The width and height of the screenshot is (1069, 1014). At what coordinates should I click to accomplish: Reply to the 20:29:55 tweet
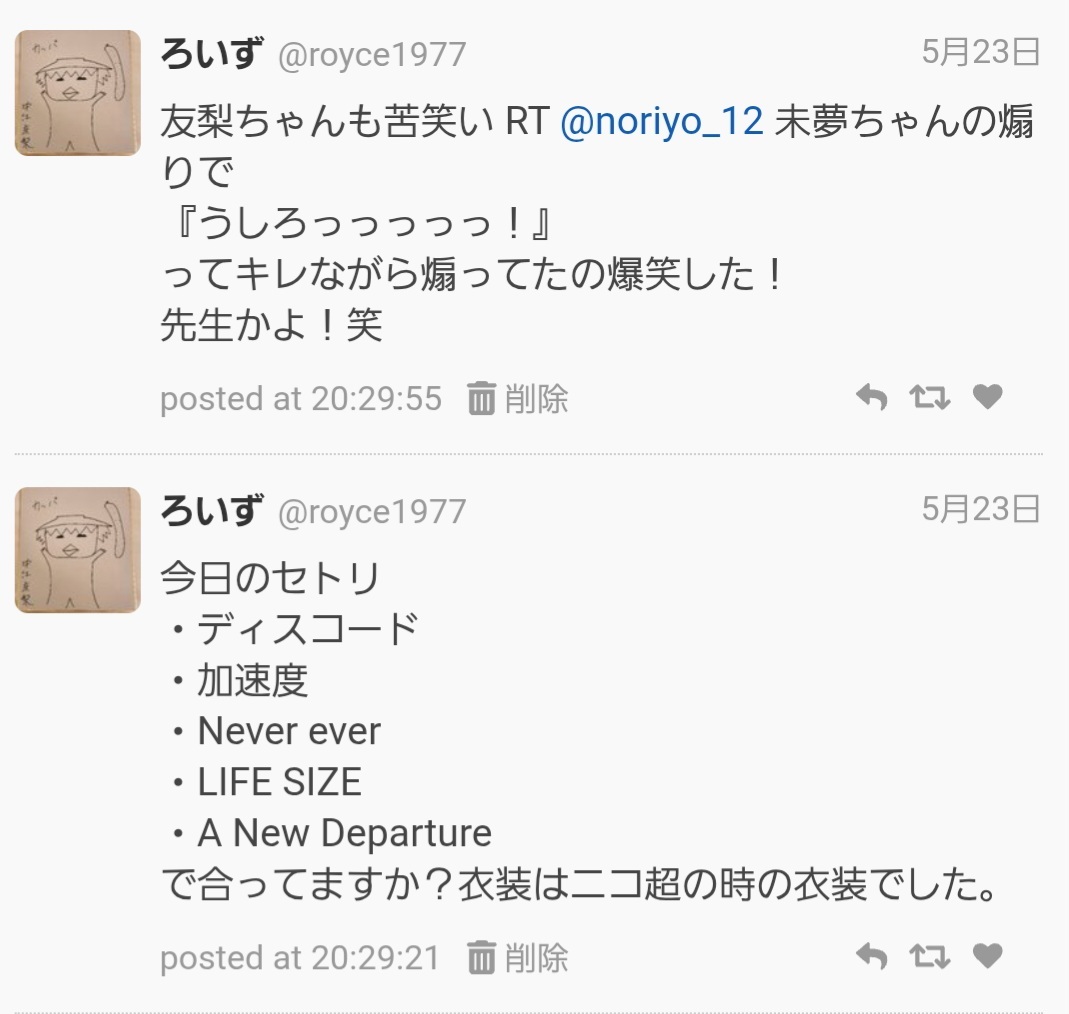click(872, 398)
